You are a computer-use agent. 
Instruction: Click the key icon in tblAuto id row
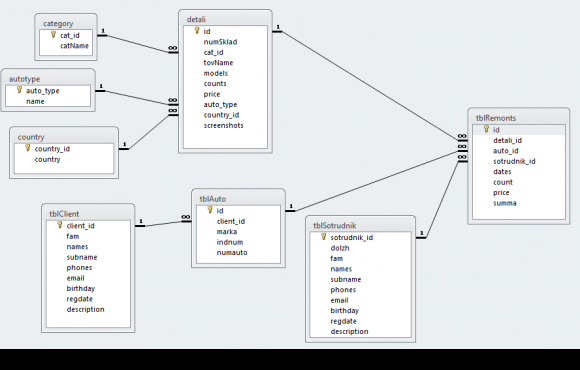(210, 210)
